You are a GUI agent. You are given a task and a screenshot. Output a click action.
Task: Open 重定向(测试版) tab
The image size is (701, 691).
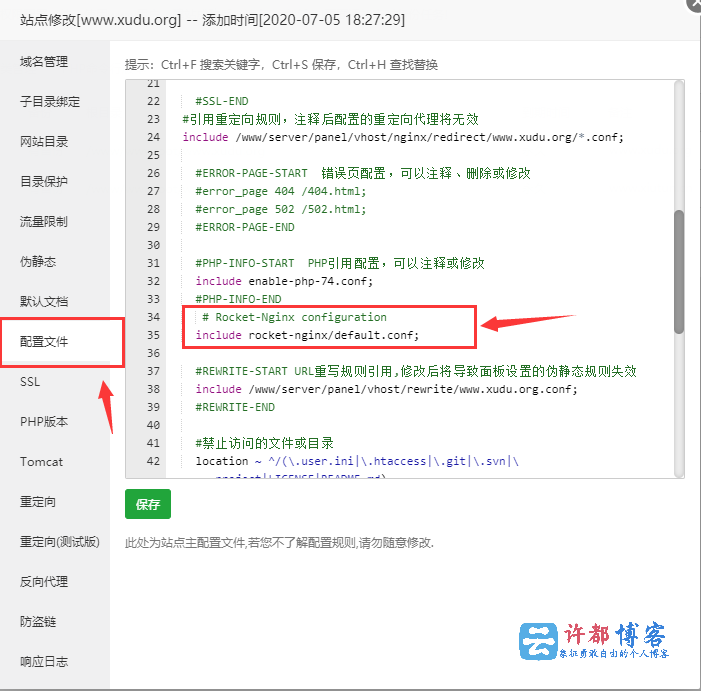coord(60,542)
